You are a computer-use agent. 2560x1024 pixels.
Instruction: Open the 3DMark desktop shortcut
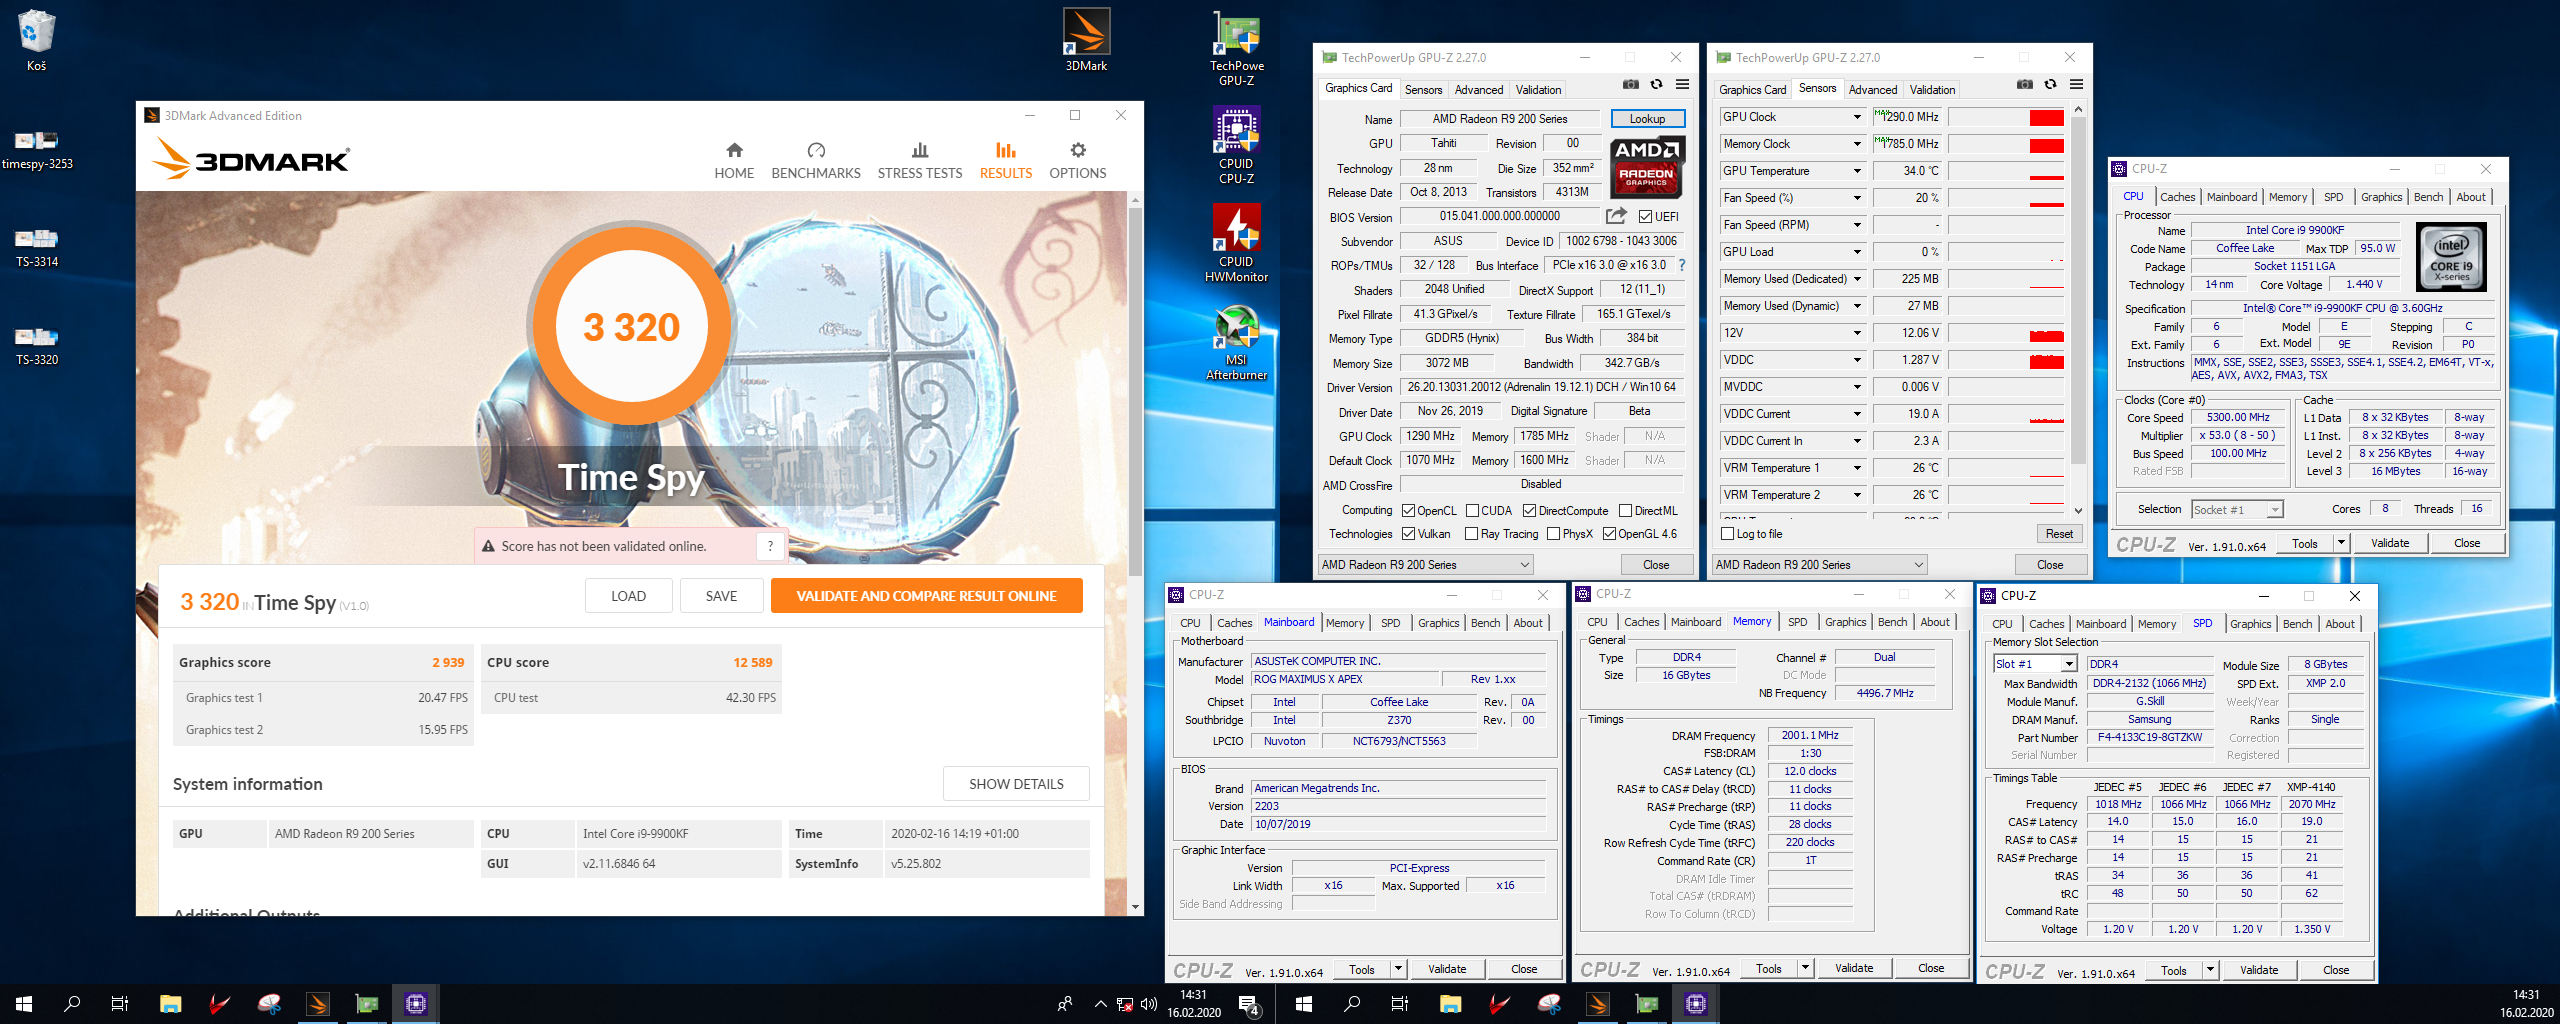point(1086,40)
